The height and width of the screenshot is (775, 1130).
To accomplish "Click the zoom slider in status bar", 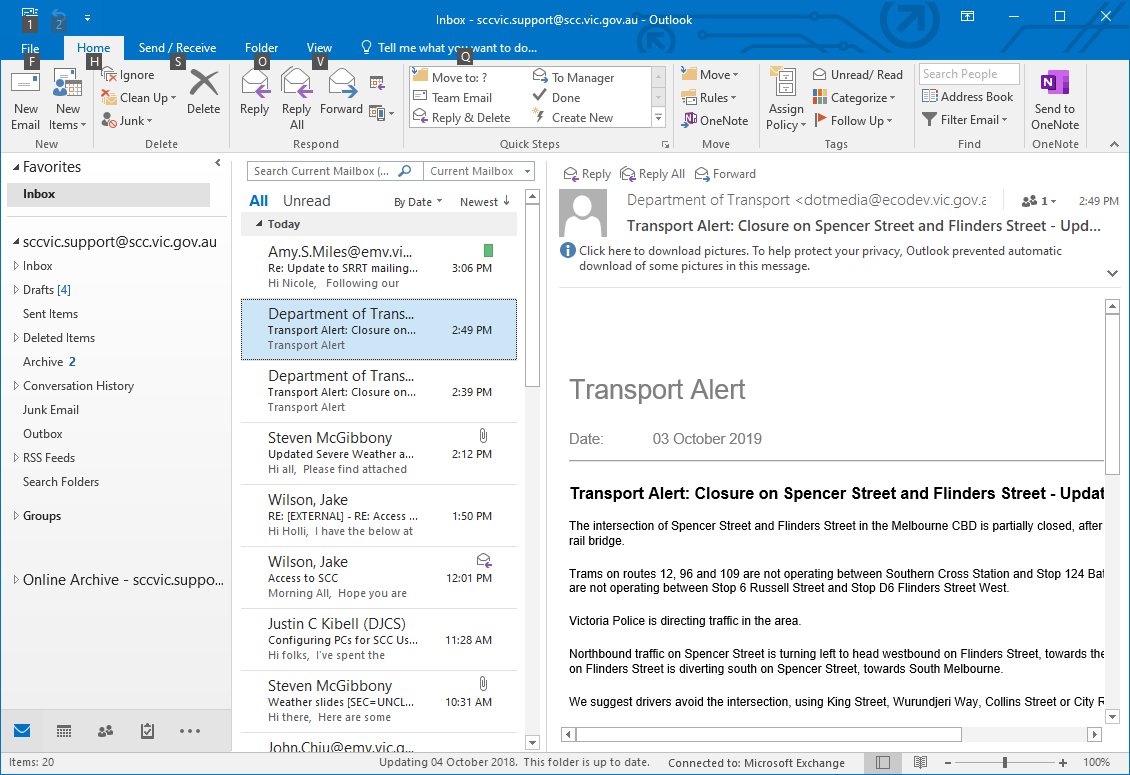I will (1003, 763).
